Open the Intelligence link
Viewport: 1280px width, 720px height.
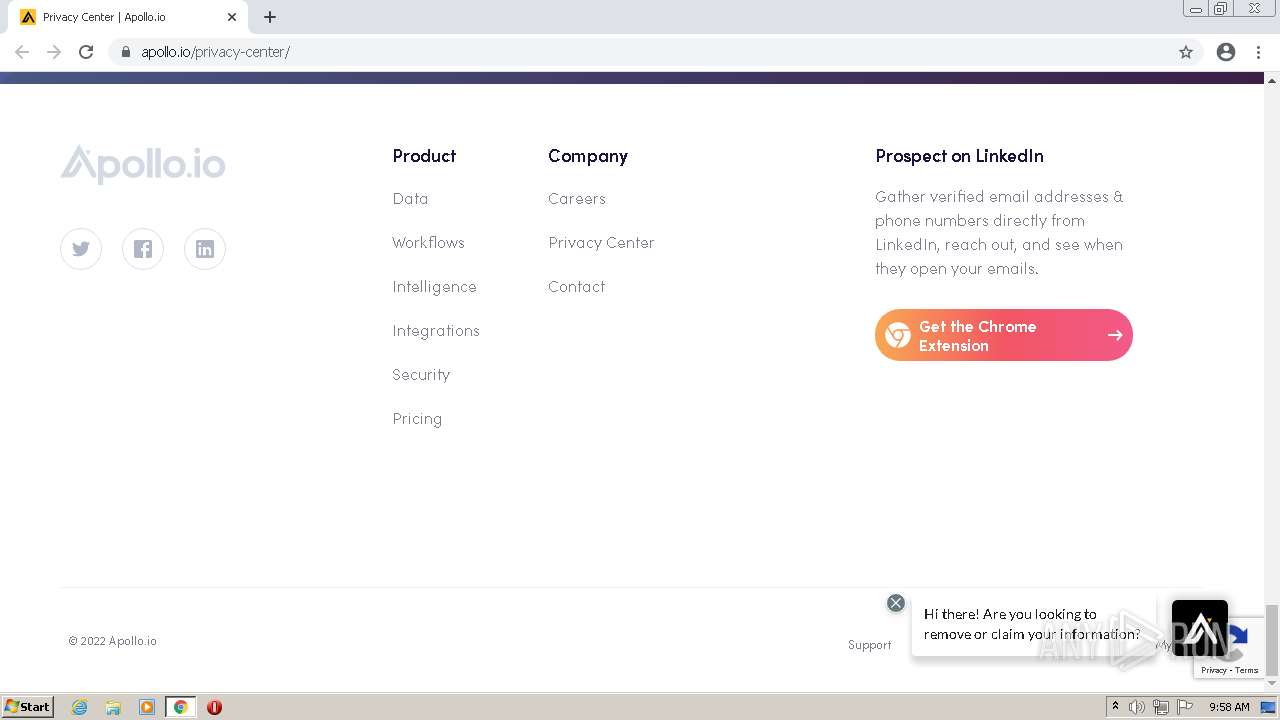click(434, 287)
